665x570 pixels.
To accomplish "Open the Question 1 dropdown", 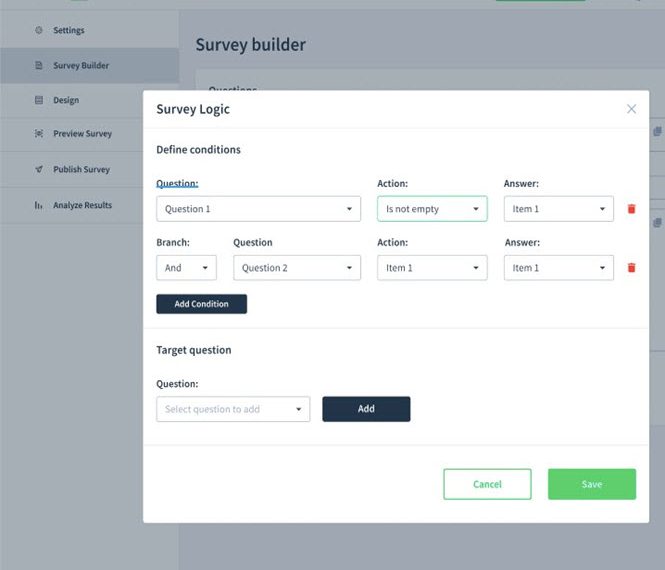I will tap(258, 209).
